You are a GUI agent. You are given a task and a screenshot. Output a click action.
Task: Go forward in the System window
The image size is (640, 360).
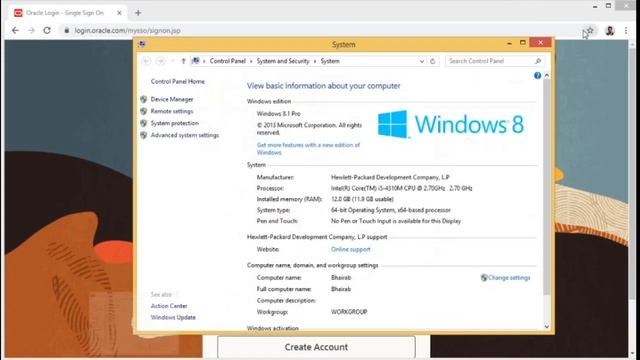160,61
